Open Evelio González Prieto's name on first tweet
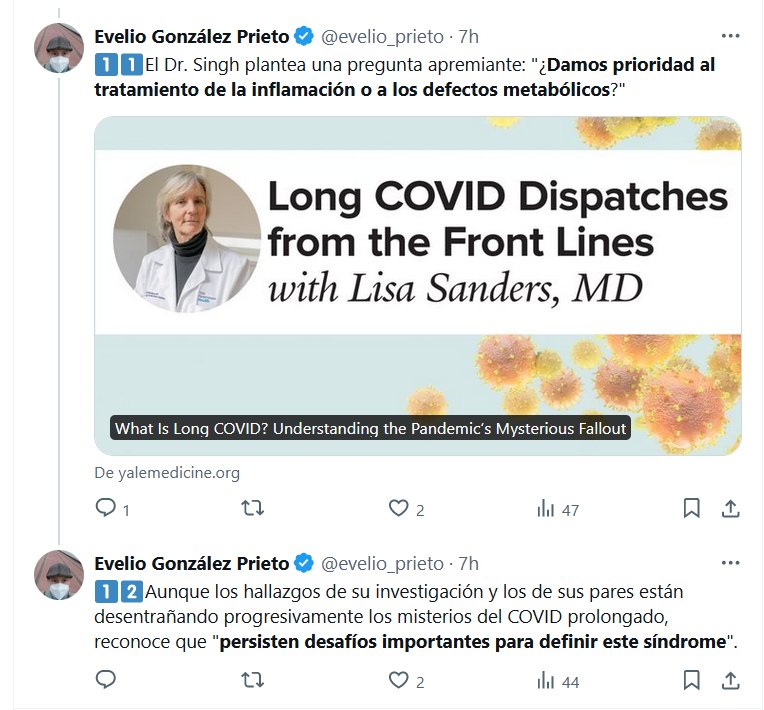 click(x=191, y=37)
